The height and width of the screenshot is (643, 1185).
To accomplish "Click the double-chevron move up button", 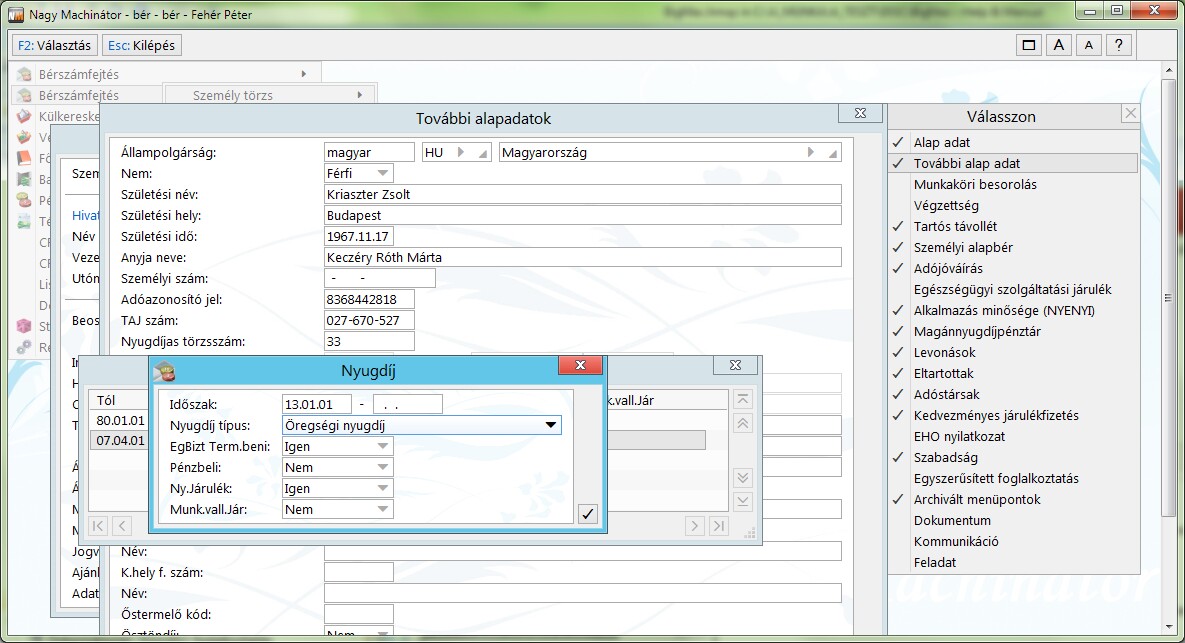I will point(742,423).
